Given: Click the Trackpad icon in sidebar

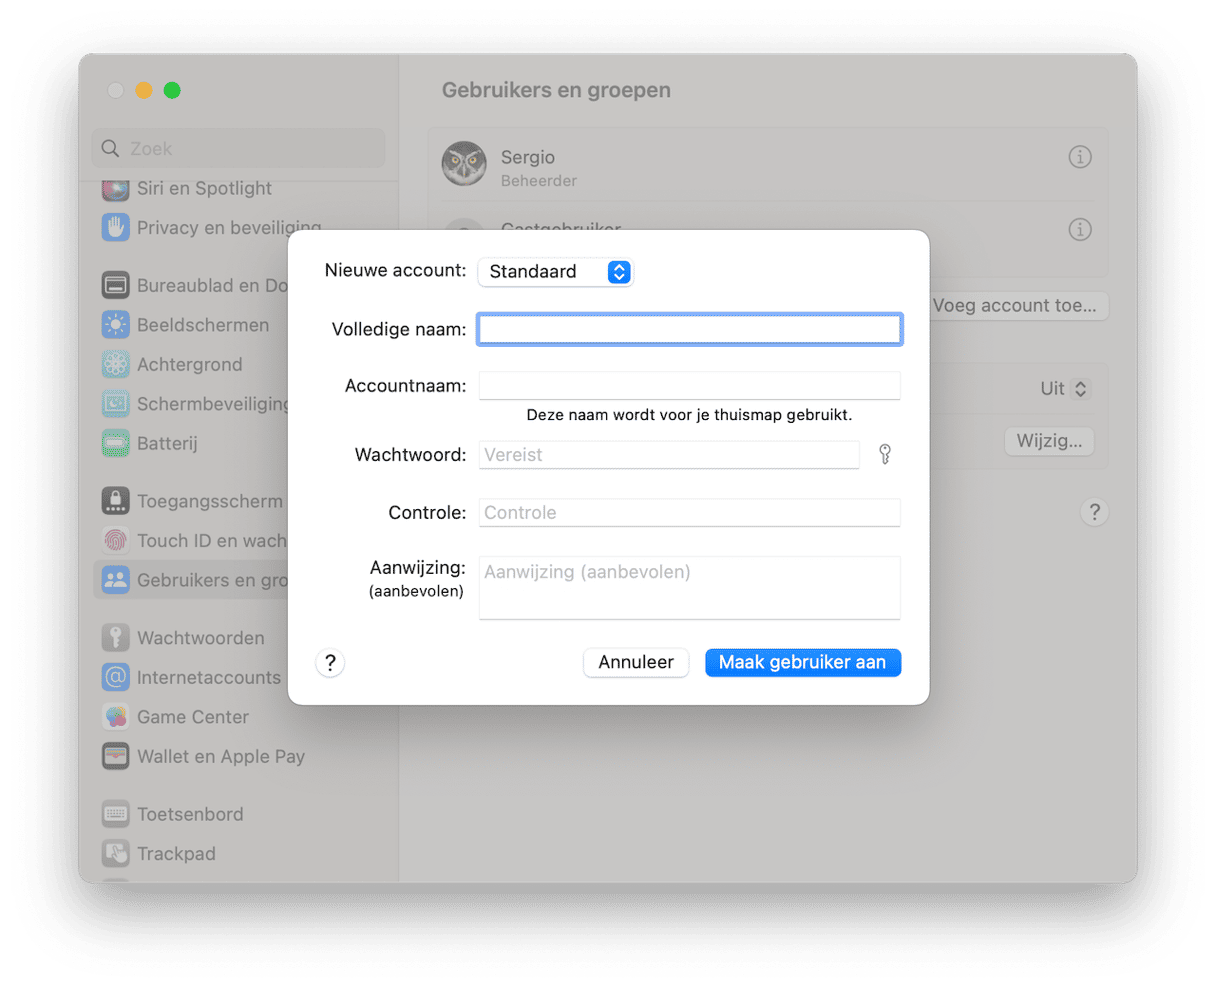Looking at the screenshot, I should [x=116, y=854].
